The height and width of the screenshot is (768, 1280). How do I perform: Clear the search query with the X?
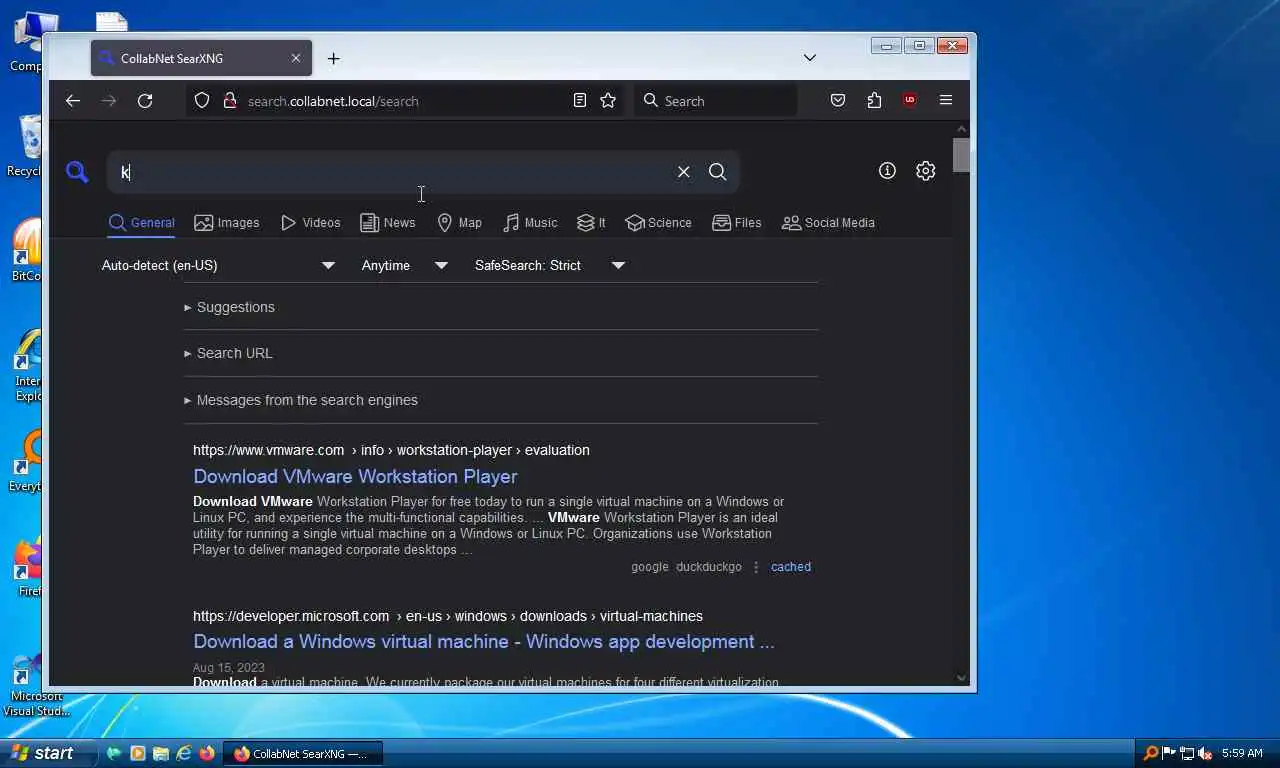coord(684,172)
